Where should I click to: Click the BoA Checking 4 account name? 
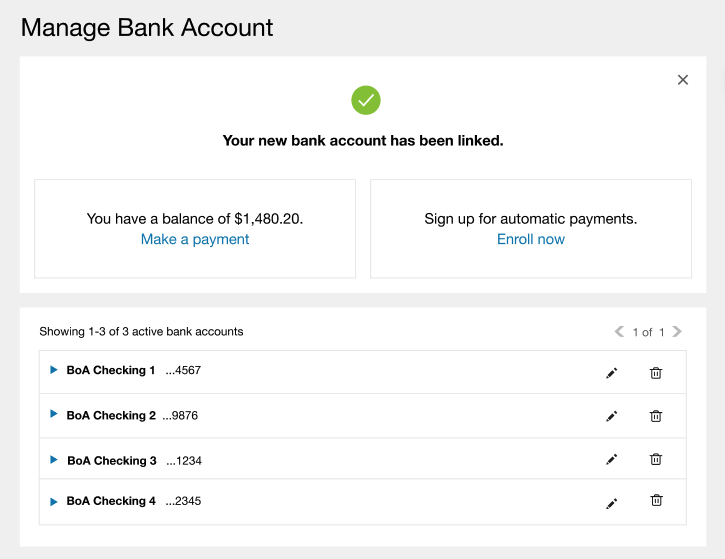111,501
